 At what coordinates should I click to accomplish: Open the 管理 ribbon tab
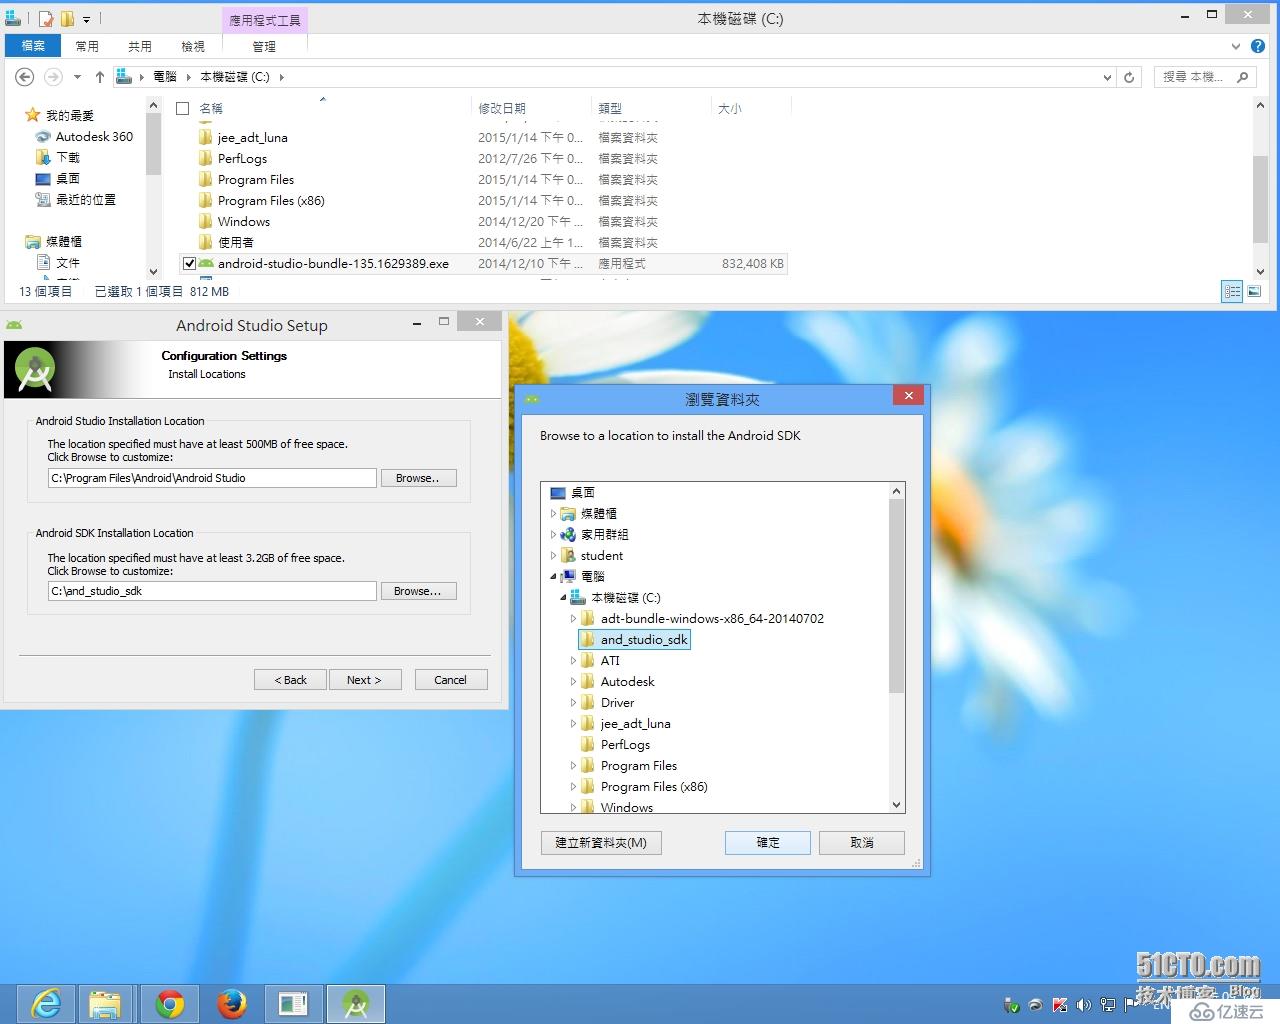point(264,46)
